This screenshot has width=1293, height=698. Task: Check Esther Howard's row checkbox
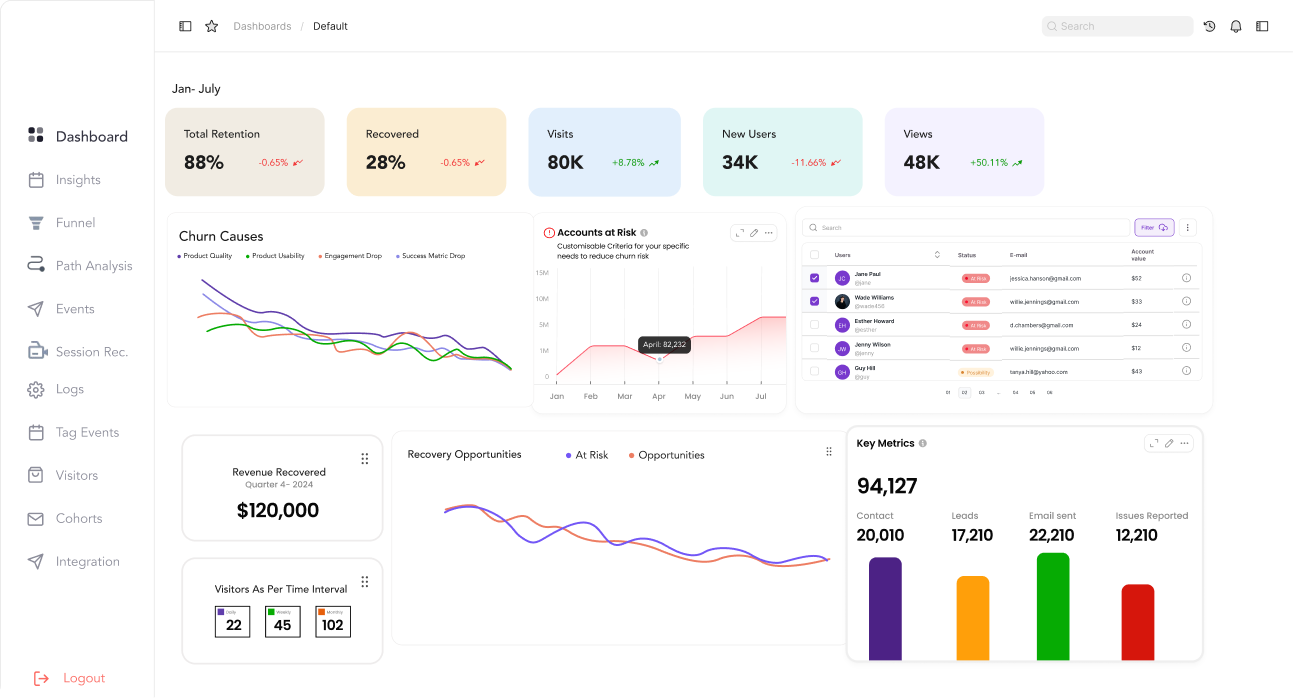coord(814,324)
